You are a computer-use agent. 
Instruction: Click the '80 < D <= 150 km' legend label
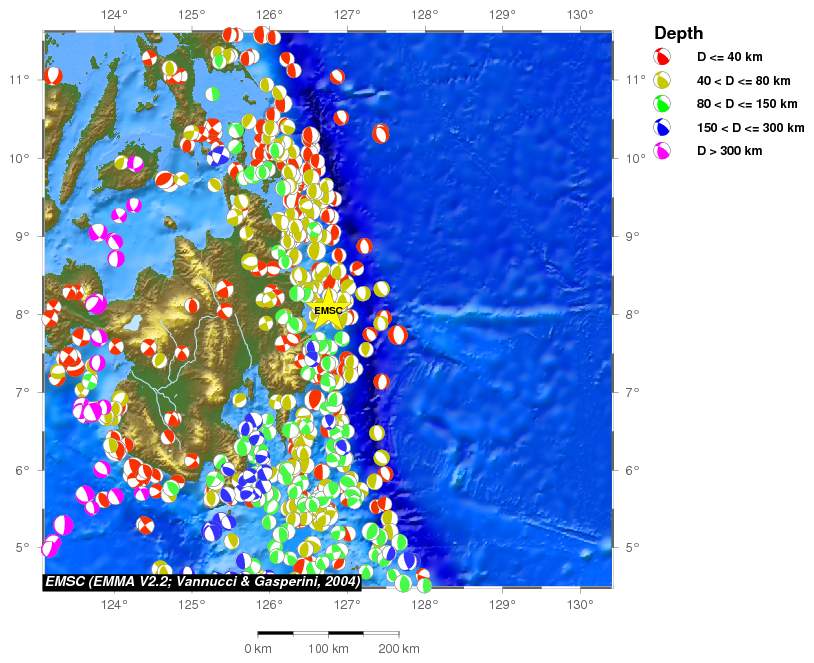747,104
